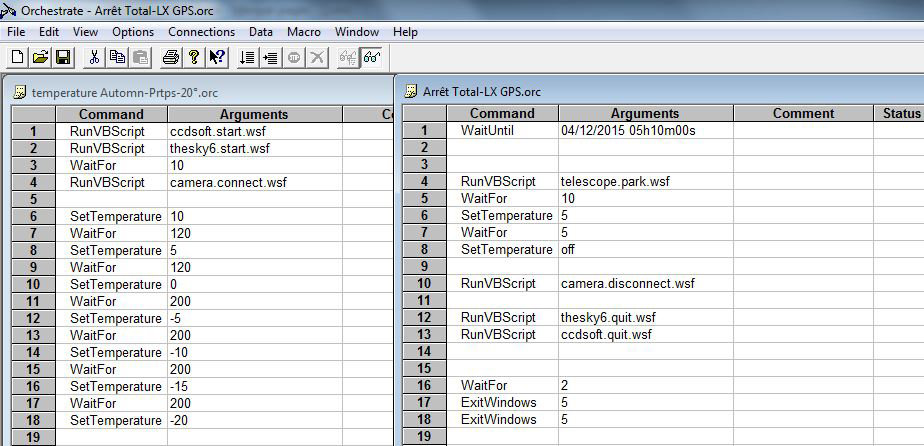This screenshot has width=924, height=446.
Task: Click Command column header in temperature script window
Action: 111,114
